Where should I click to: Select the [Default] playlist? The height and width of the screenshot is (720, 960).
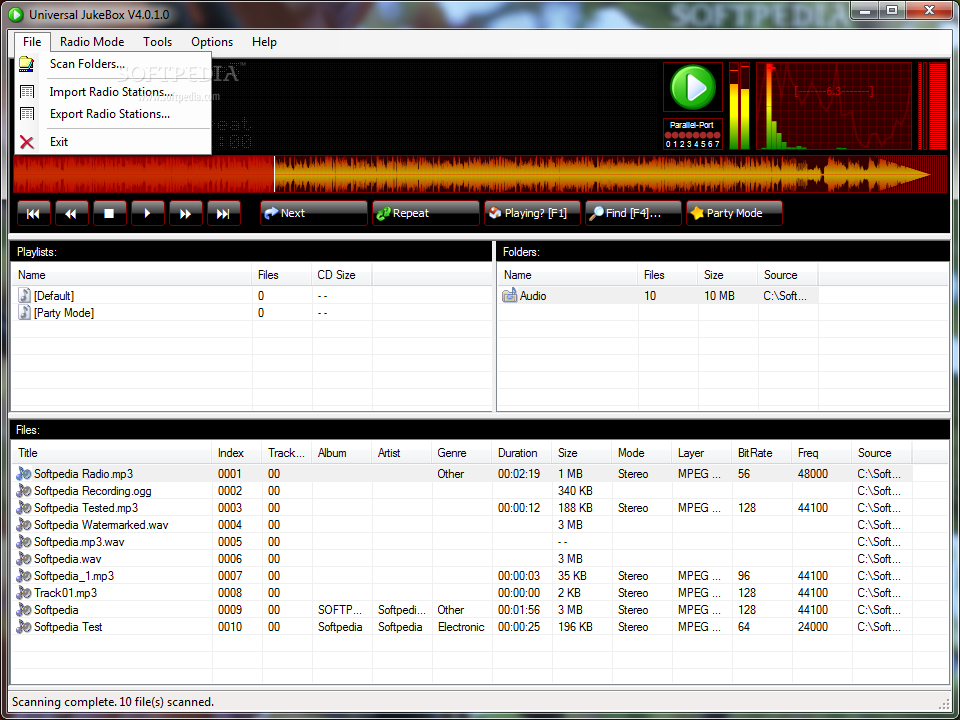pyautogui.click(x=54, y=296)
